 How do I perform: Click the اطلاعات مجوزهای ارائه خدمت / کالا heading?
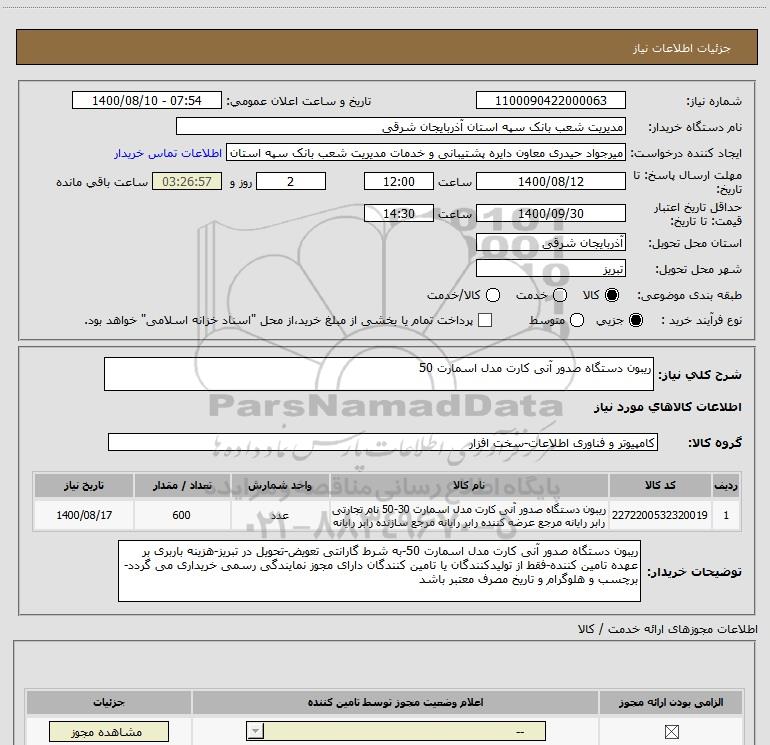click(667, 629)
